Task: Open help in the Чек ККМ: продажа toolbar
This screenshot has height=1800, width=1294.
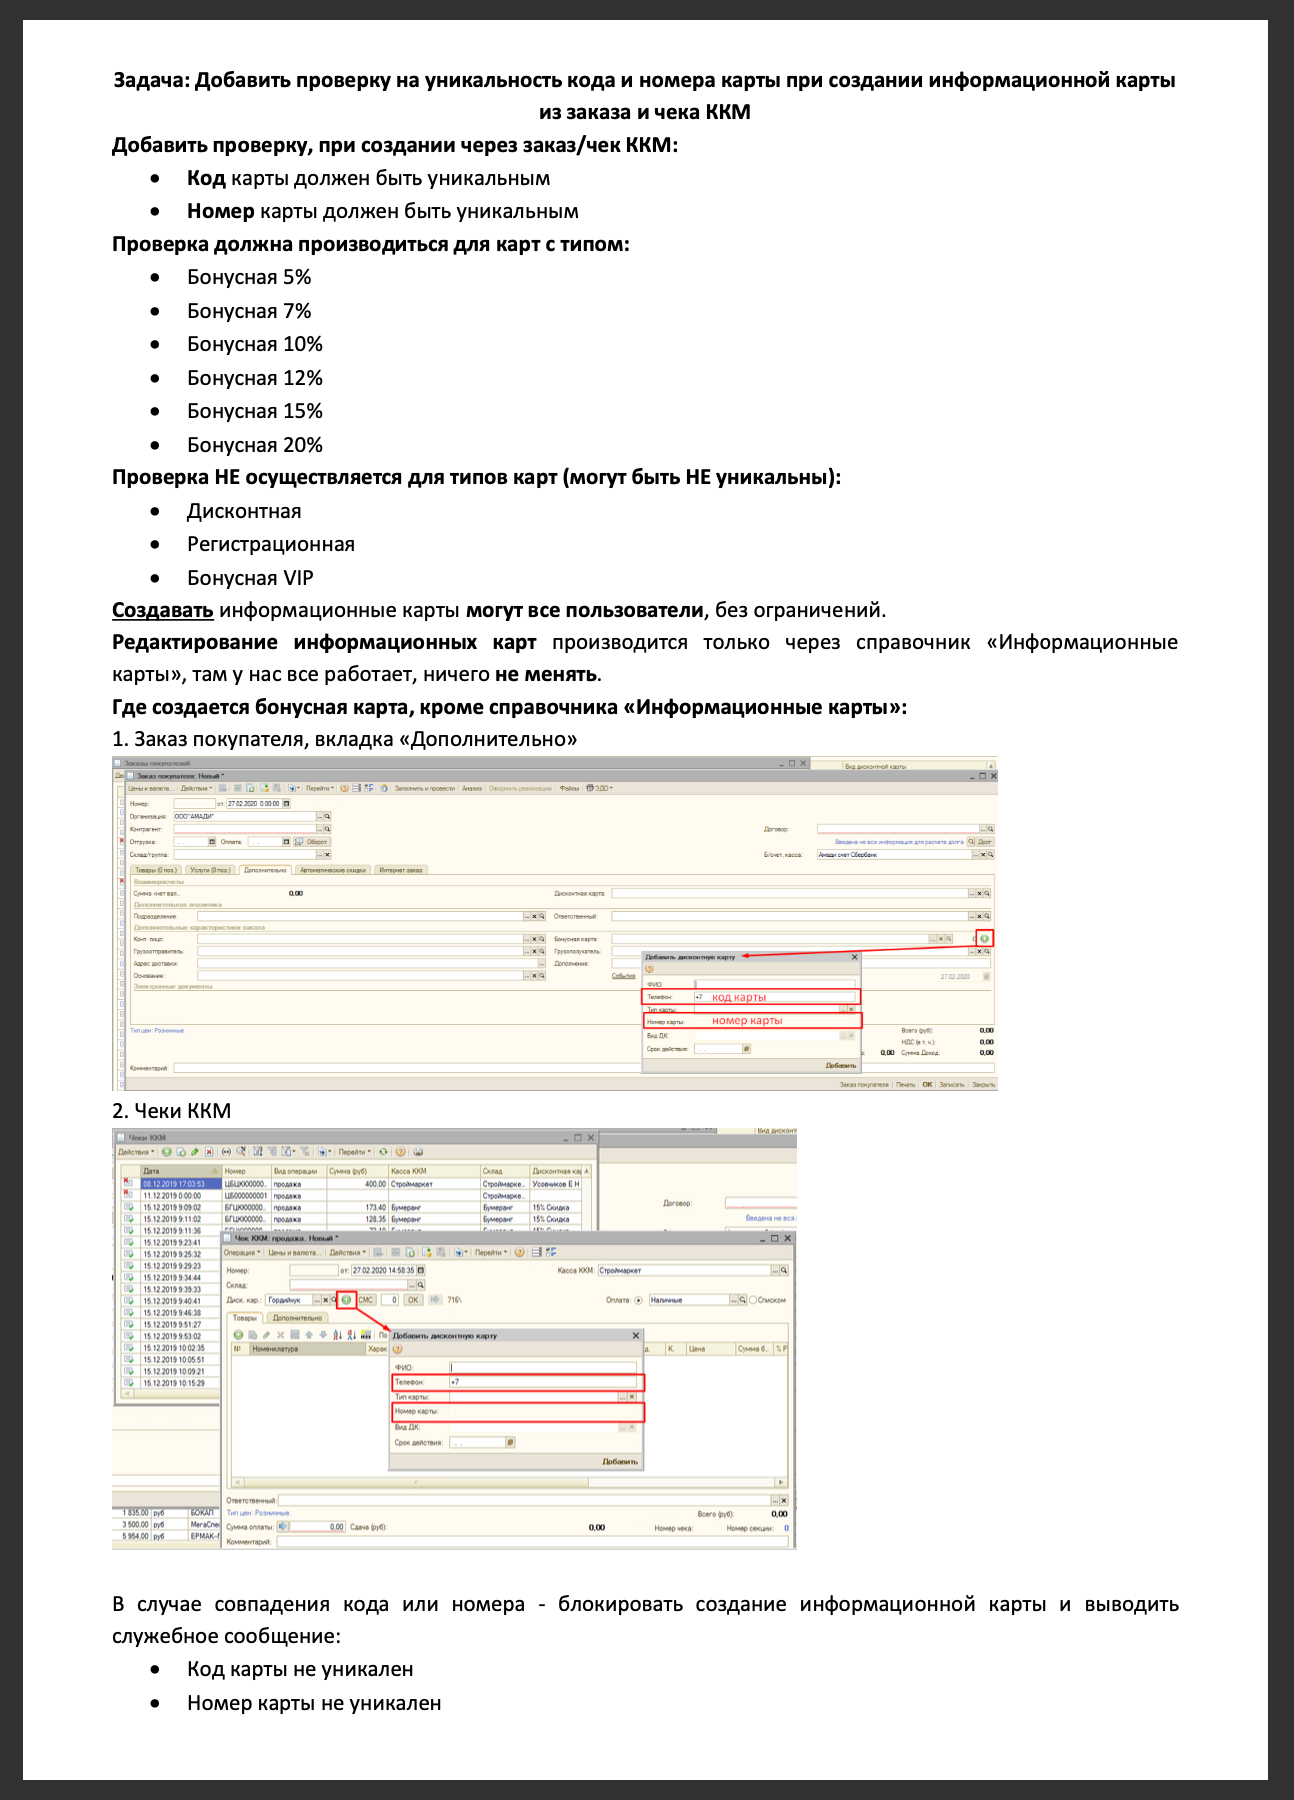Action: click(x=522, y=1252)
